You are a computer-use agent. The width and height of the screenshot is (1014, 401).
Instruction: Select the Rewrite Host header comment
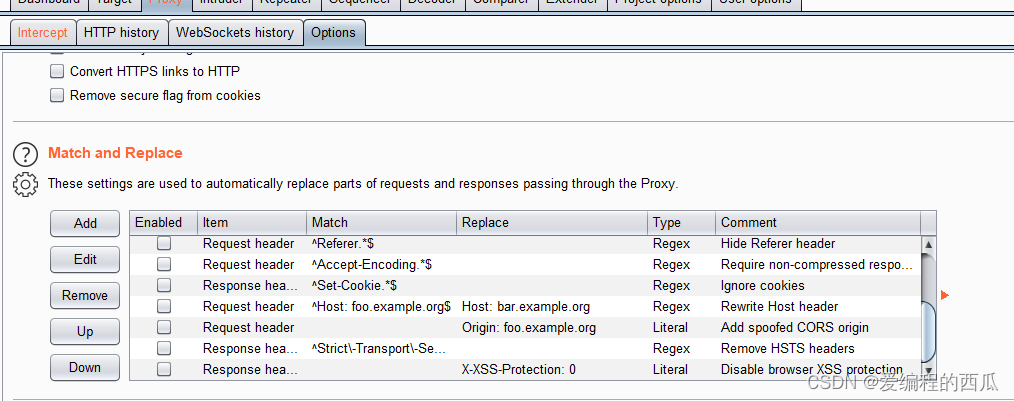818,307
